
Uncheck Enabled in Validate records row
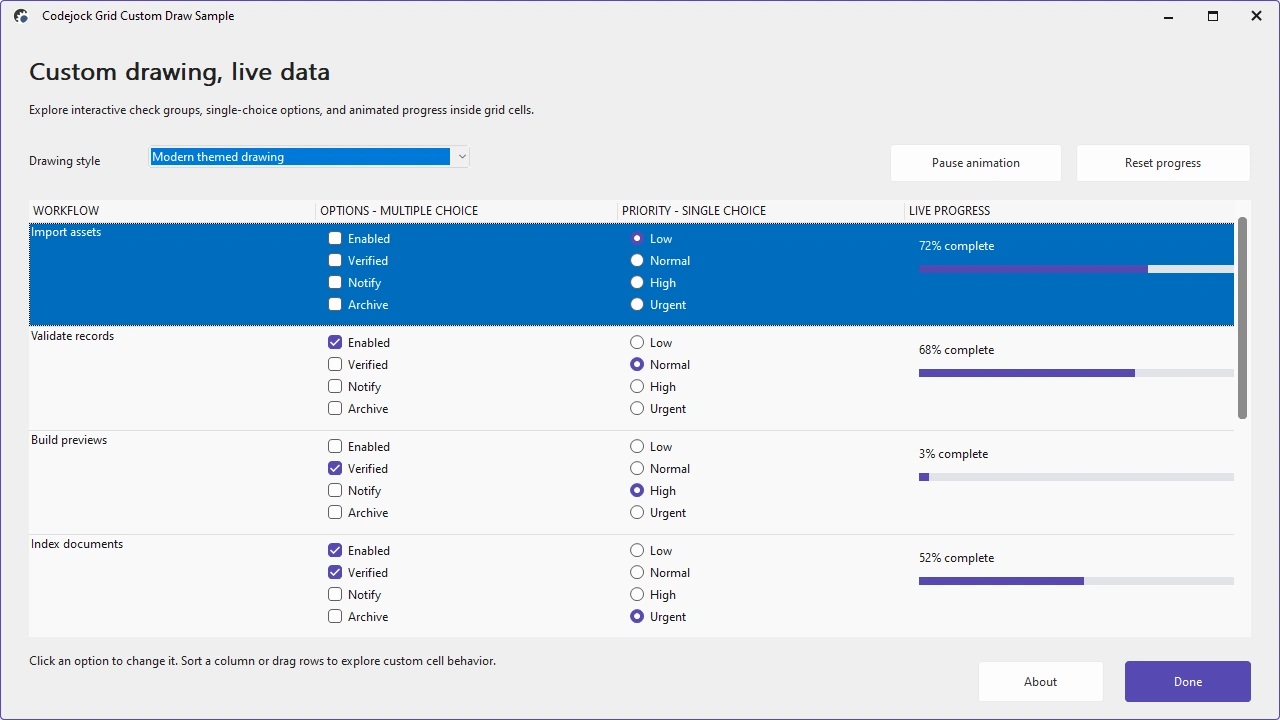point(335,343)
